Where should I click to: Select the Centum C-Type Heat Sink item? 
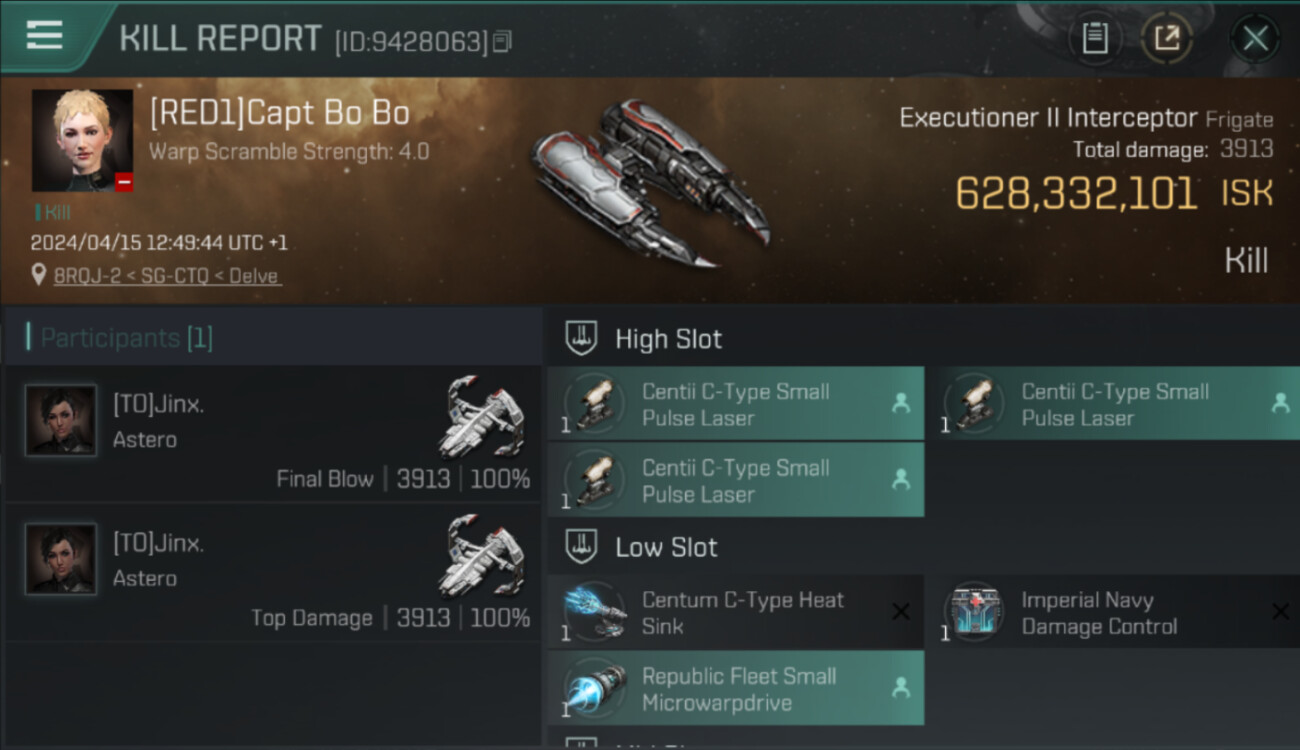pos(736,612)
